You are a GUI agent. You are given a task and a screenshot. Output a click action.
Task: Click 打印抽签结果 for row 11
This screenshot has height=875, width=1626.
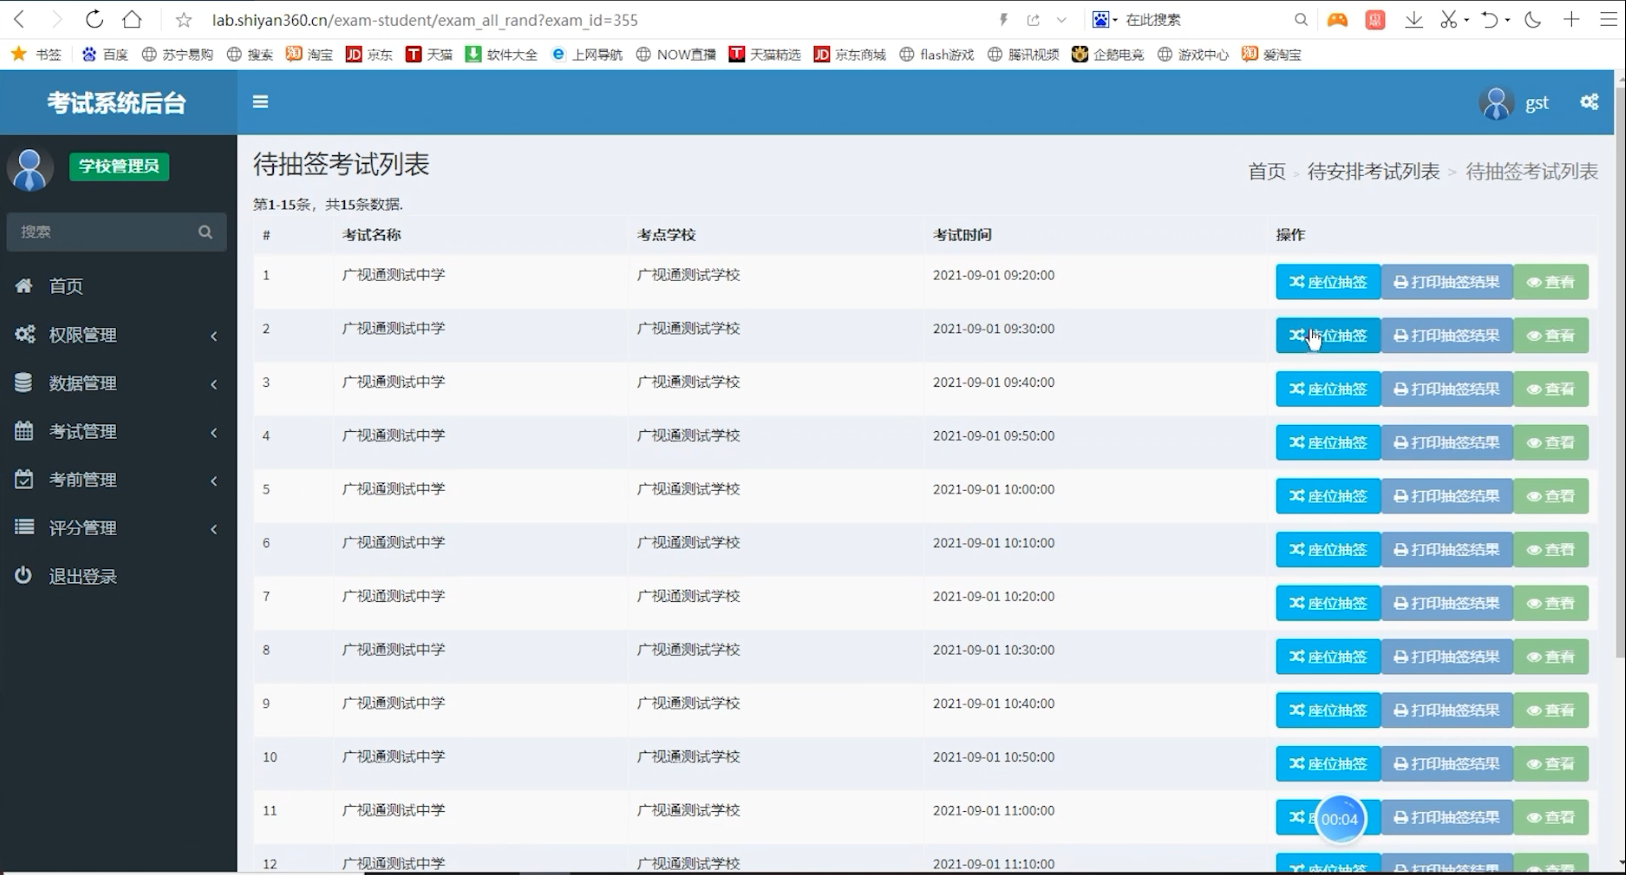point(1447,818)
